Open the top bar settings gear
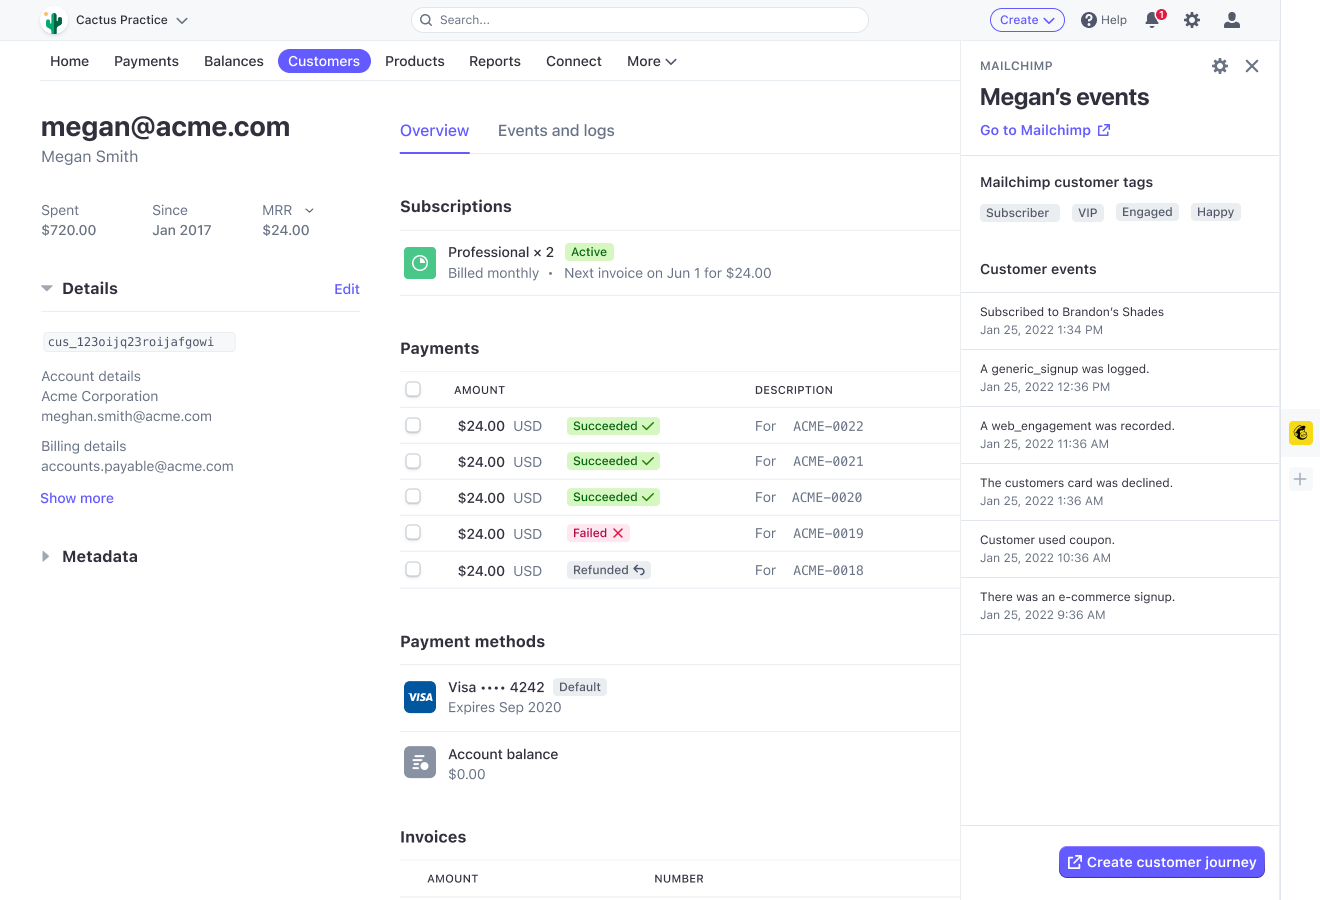 (1192, 20)
